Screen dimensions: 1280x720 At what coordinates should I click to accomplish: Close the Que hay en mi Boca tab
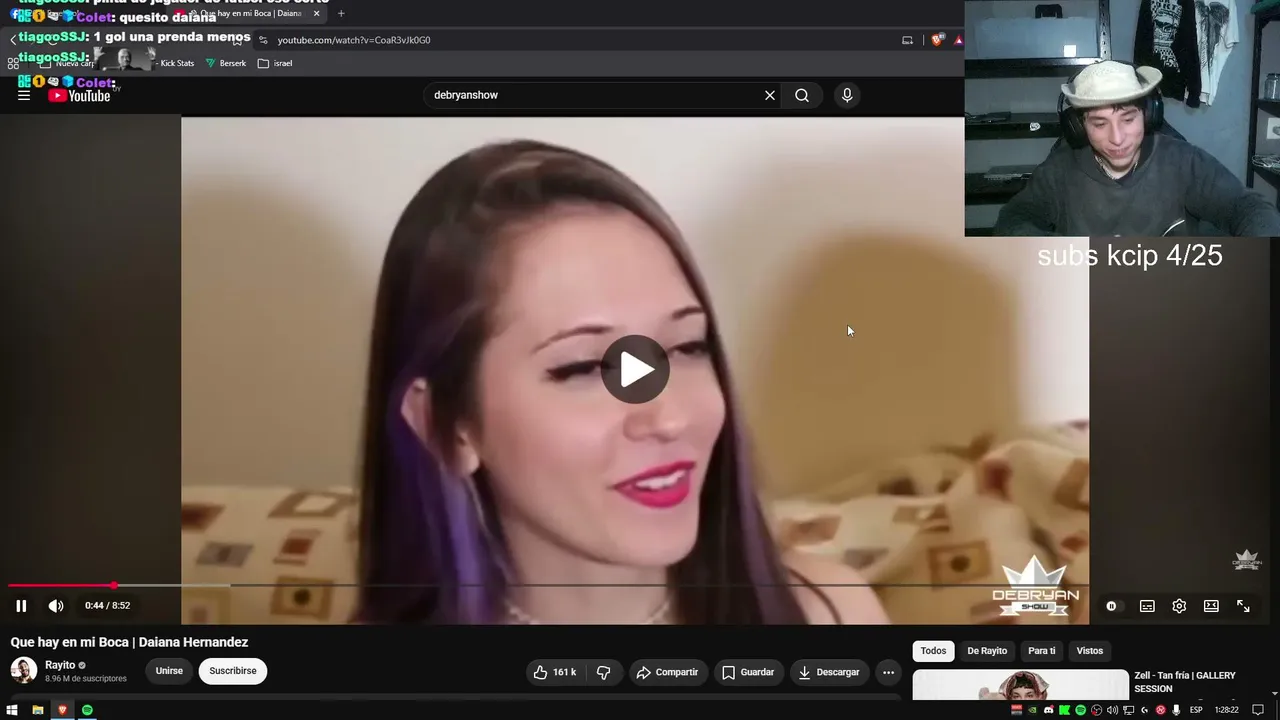point(316,13)
